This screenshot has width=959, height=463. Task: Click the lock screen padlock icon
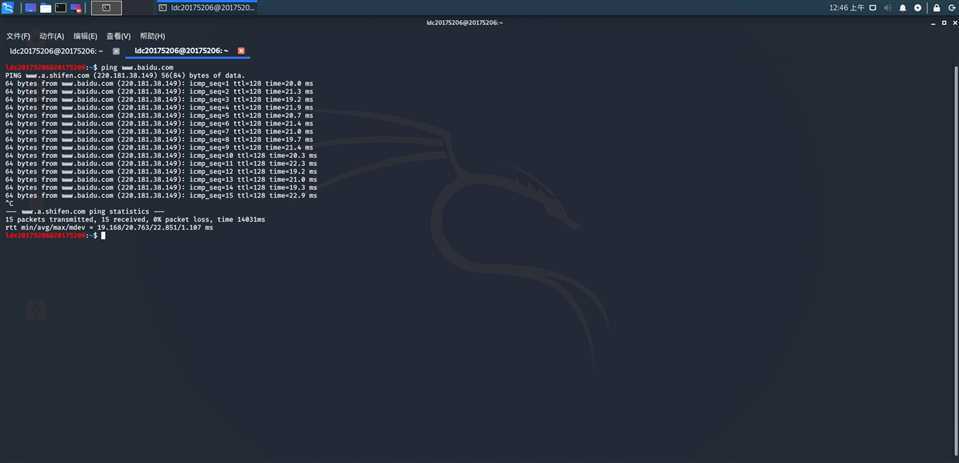pyautogui.click(x=936, y=8)
